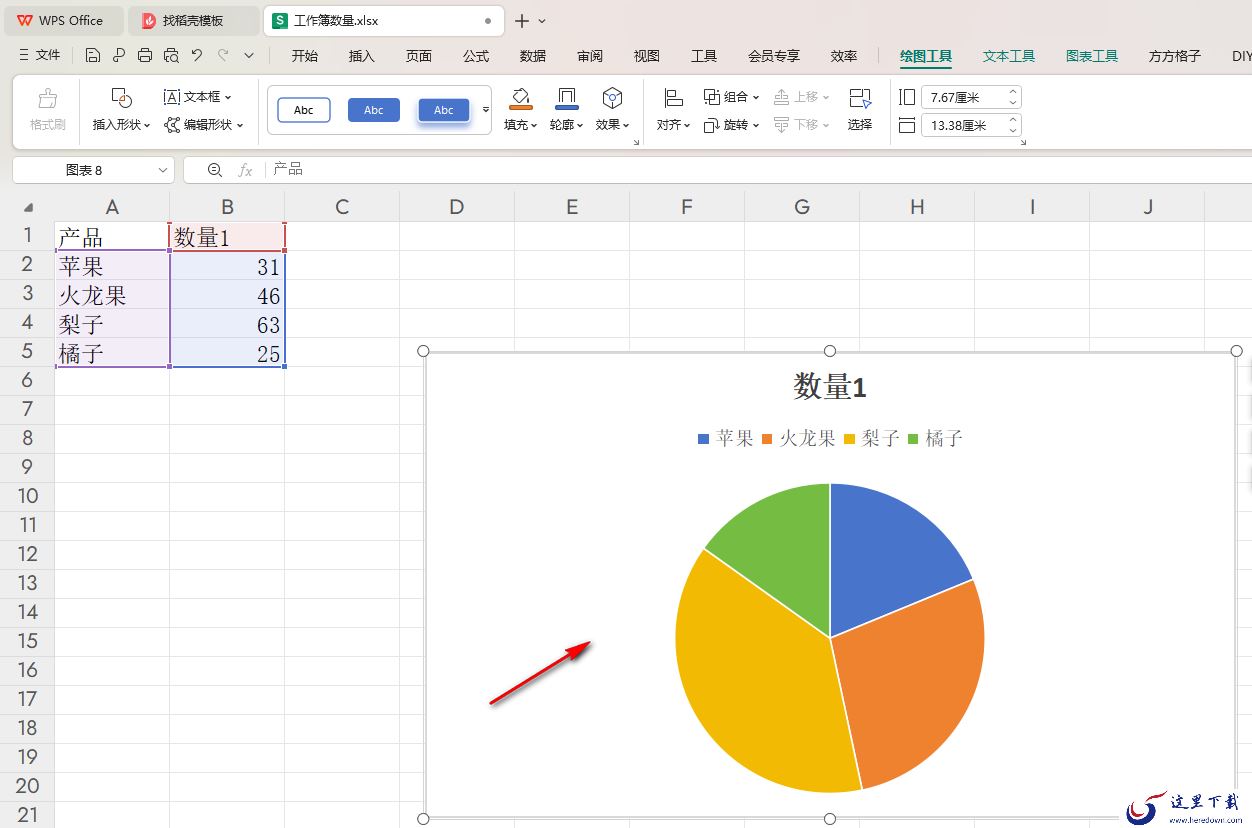Open the 组合 group dropdown
Image resolution: width=1252 pixels, height=828 pixels.
pyautogui.click(x=732, y=97)
